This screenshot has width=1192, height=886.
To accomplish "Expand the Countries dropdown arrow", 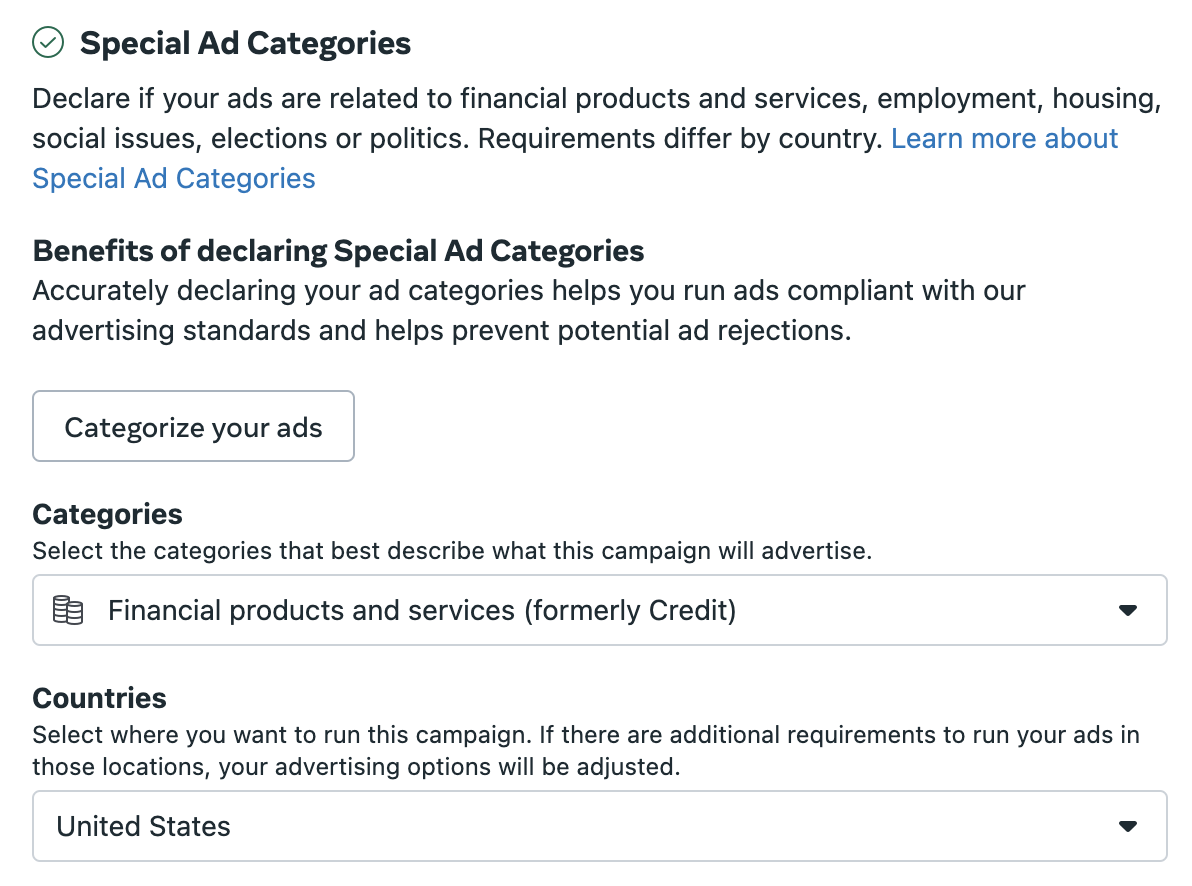I will [1127, 826].
